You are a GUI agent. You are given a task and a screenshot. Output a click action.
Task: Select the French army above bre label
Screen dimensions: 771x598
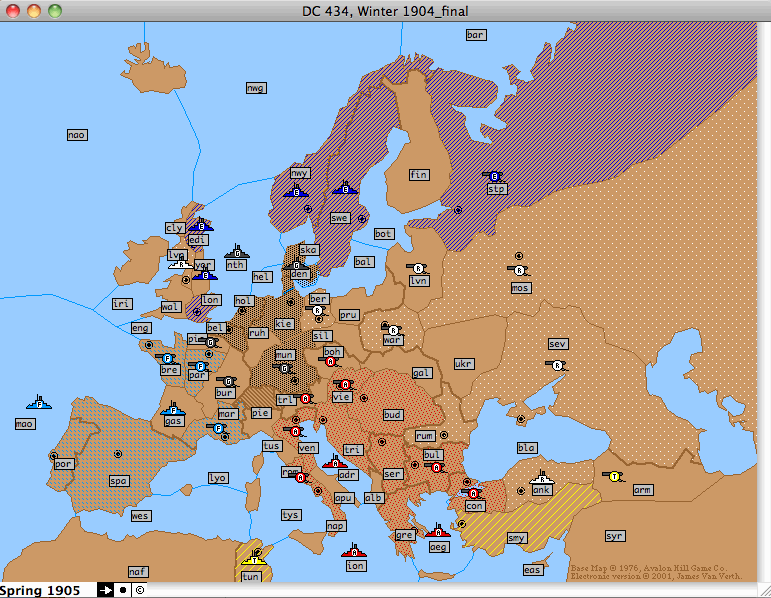coord(166,358)
